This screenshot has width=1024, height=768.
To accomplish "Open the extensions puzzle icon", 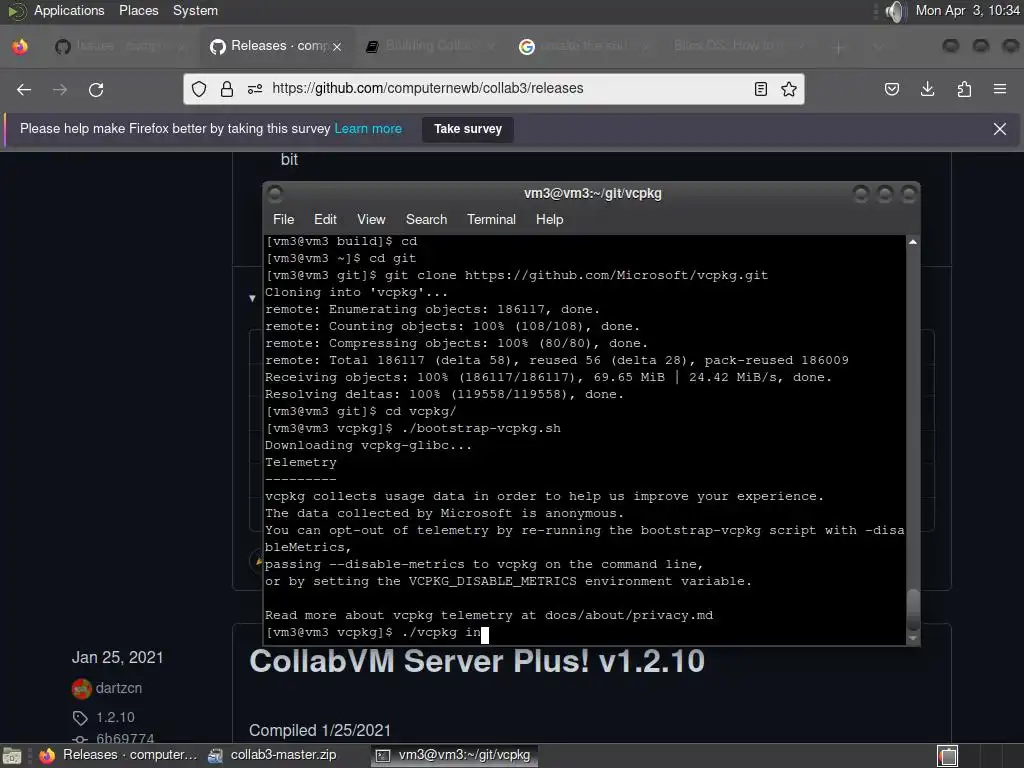I will (964, 89).
